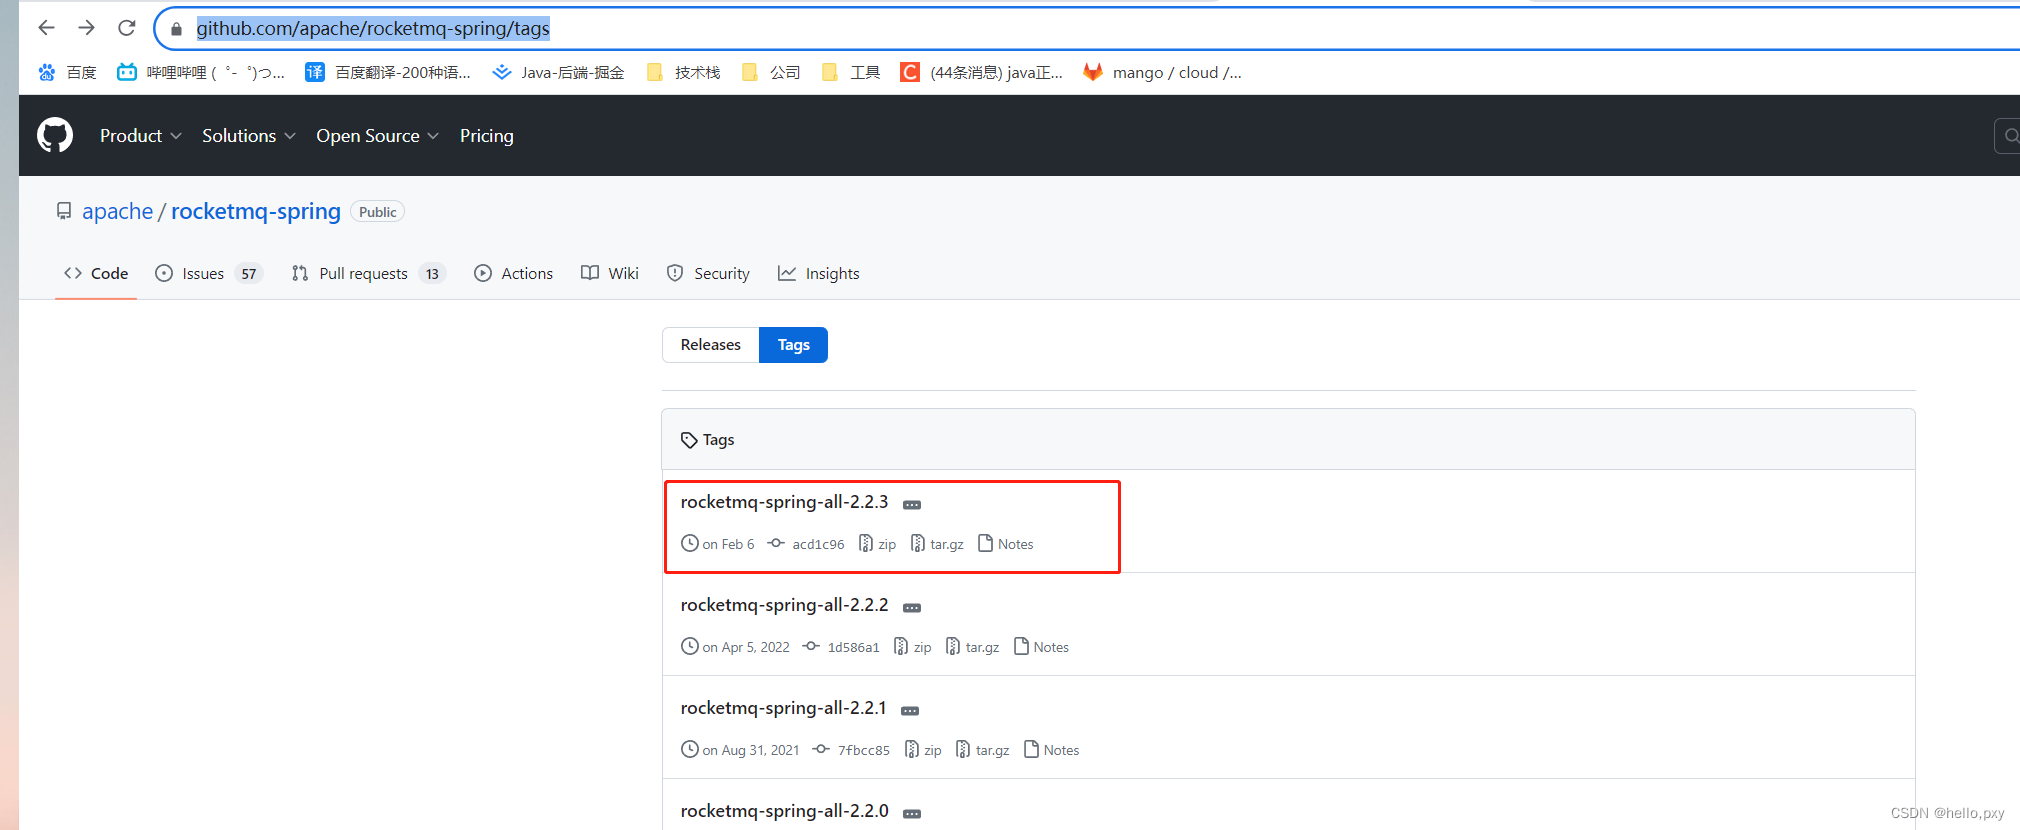The height and width of the screenshot is (830, 2020).
Task: Click the 'on Feb 6' date text
Action: [x=728, y=544]
